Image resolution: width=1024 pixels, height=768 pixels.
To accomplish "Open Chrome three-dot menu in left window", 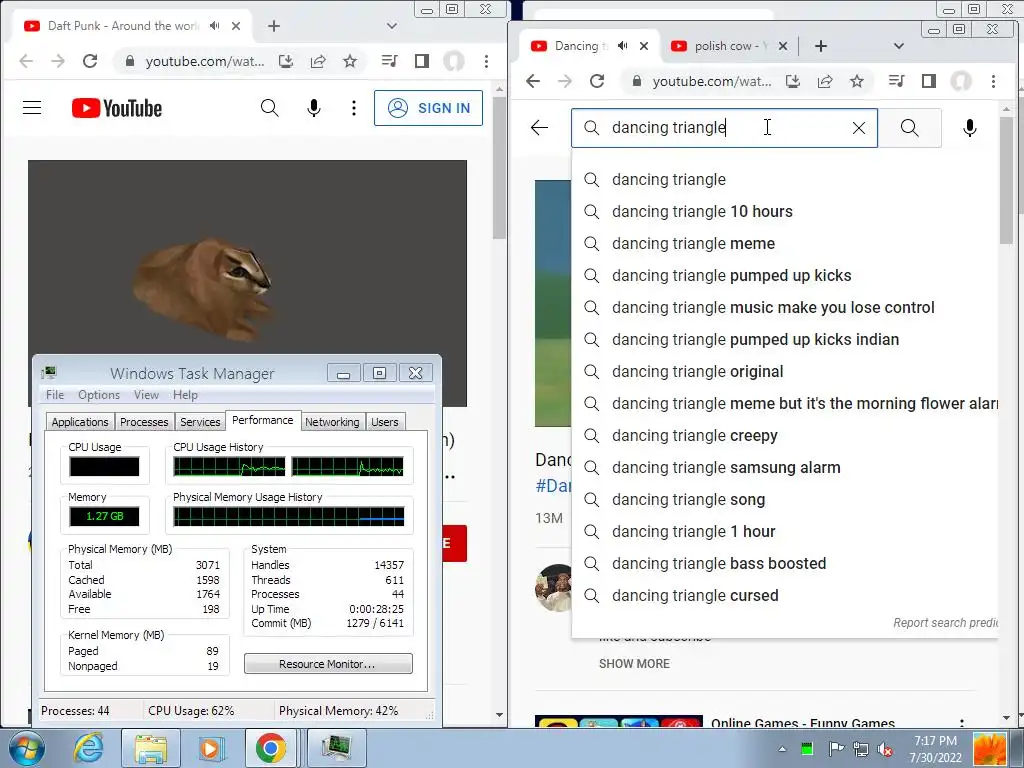I will click(487, 61).
